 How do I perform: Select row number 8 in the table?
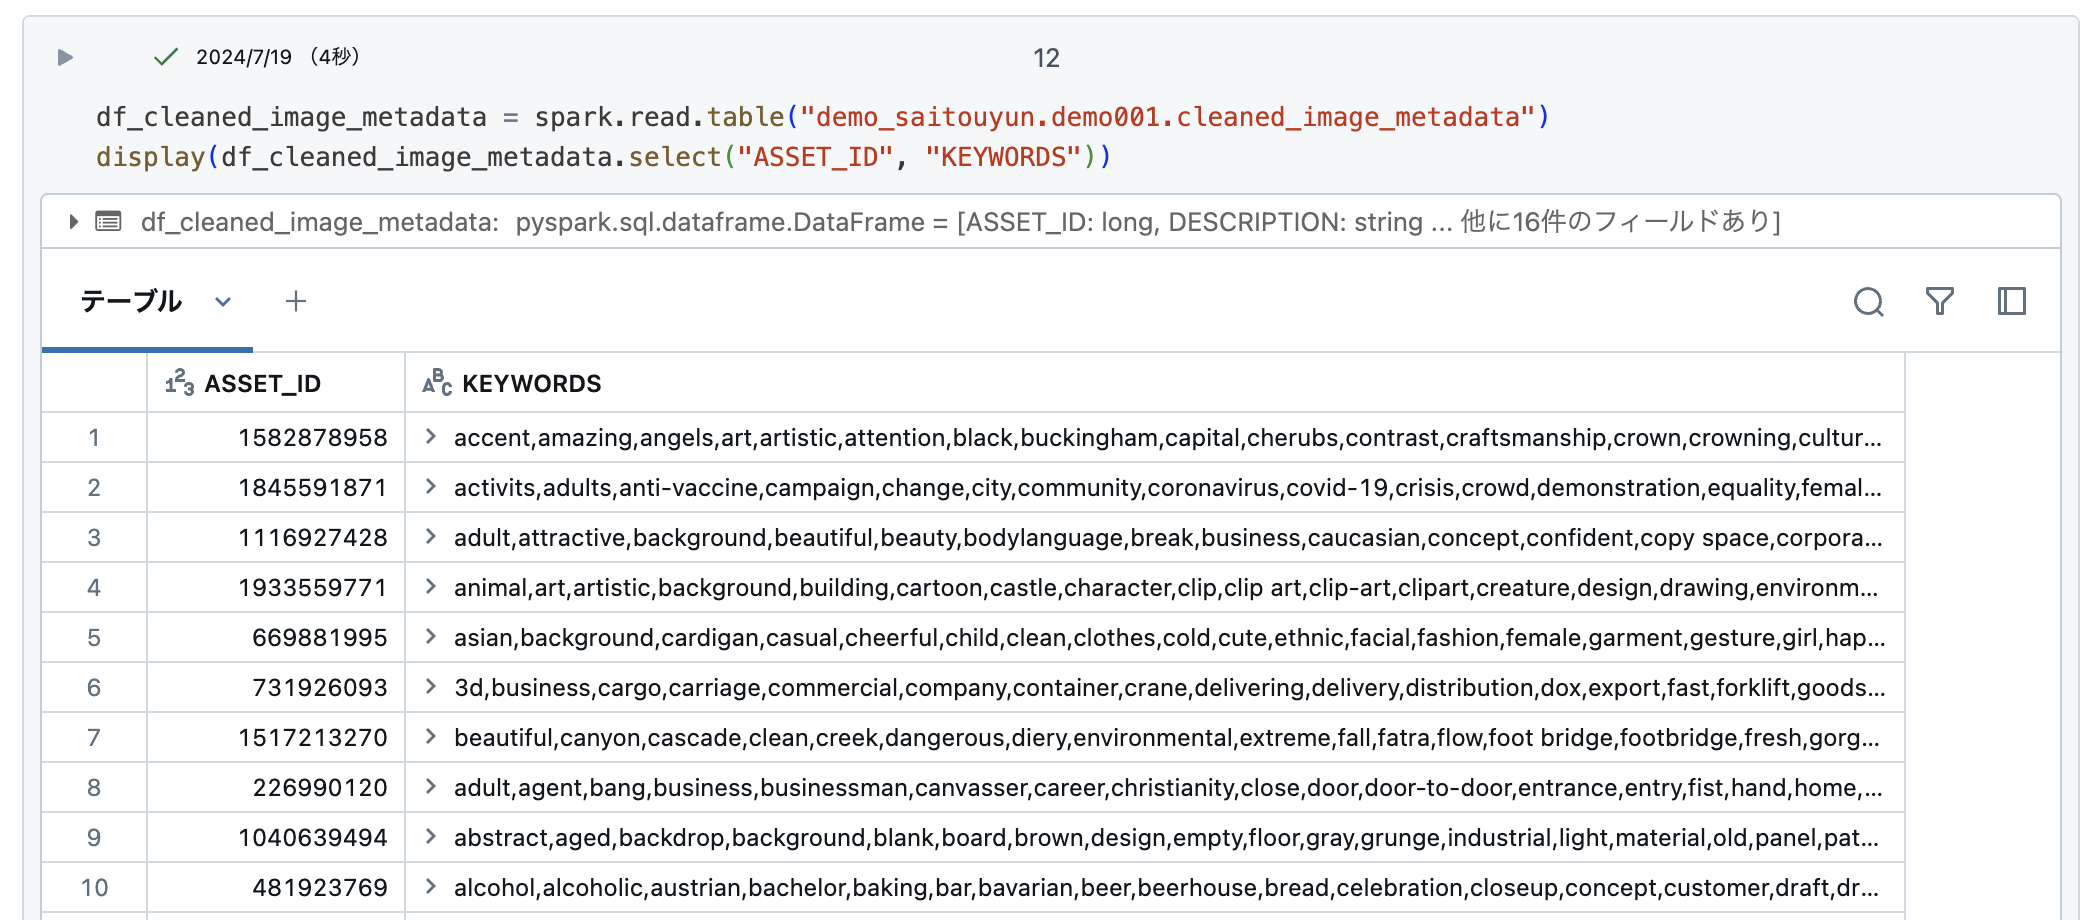pyautogui.click(x=94, y=787)
